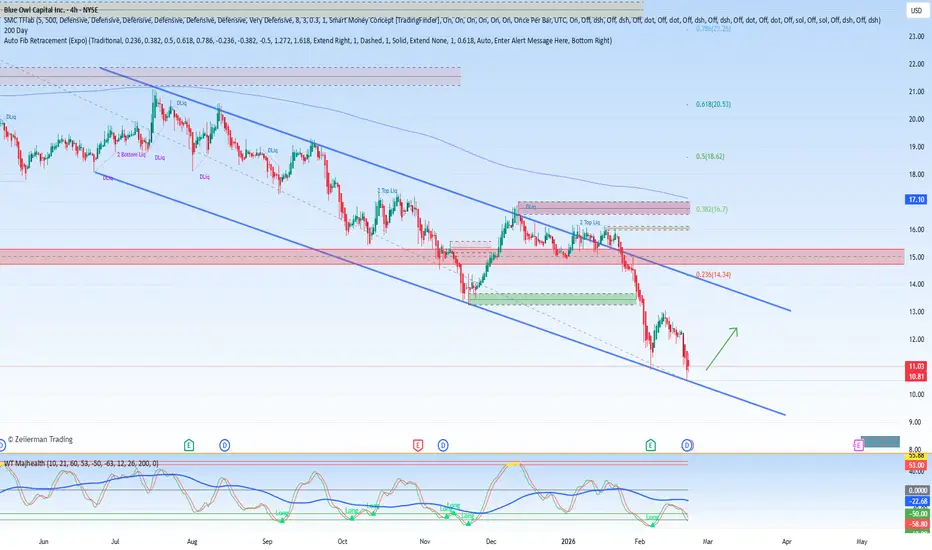The height and width of the screenshot is (550, 932).
Task: Click the 2026 label on time axis
Action: click(x=568, y=542)
